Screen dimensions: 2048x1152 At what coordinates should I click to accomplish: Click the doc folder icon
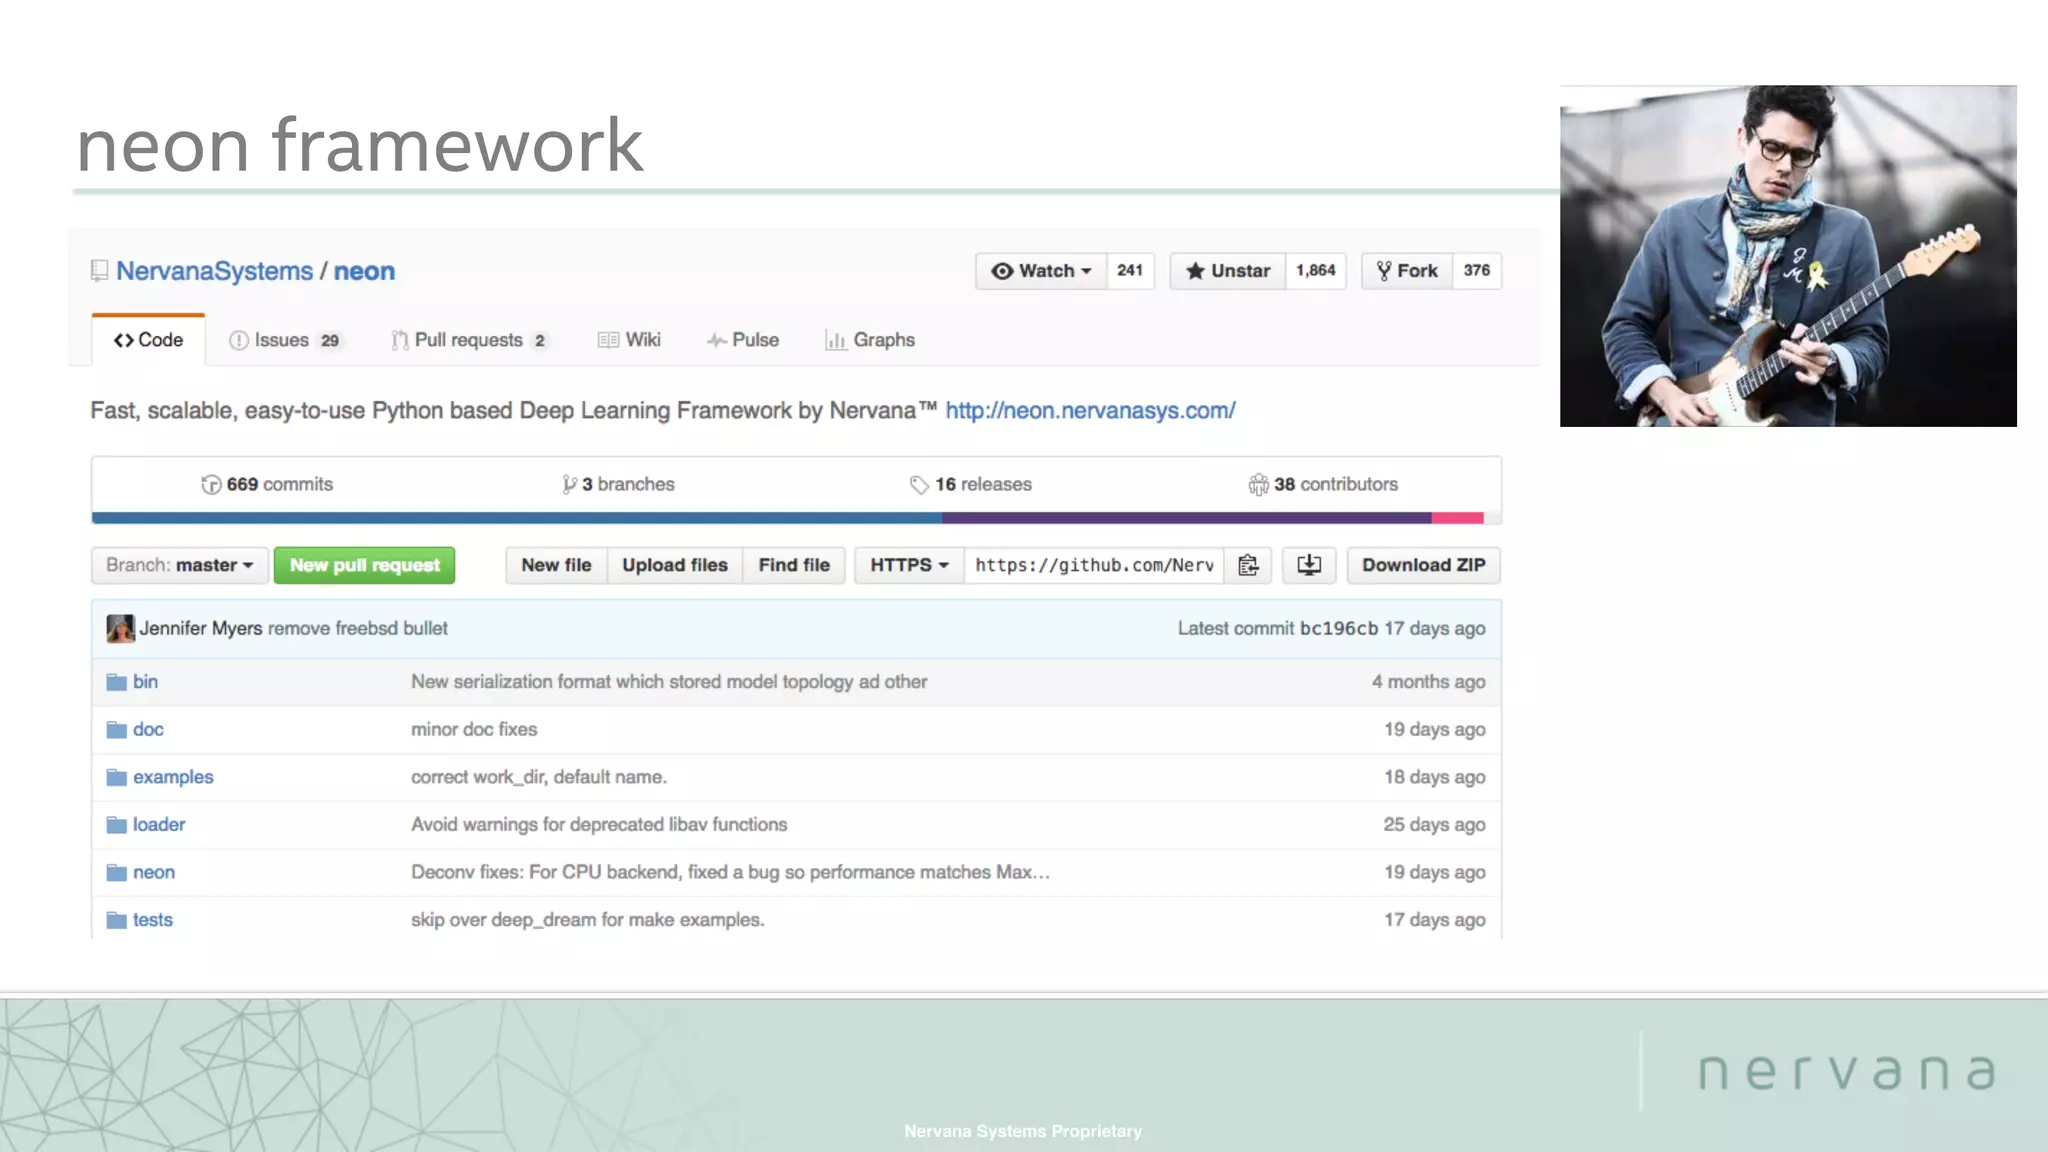[117, 730]
